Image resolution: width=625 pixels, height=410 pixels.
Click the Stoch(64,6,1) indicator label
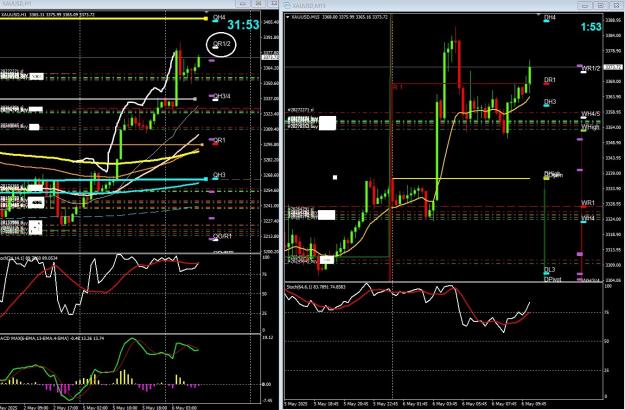coord(316,287)
